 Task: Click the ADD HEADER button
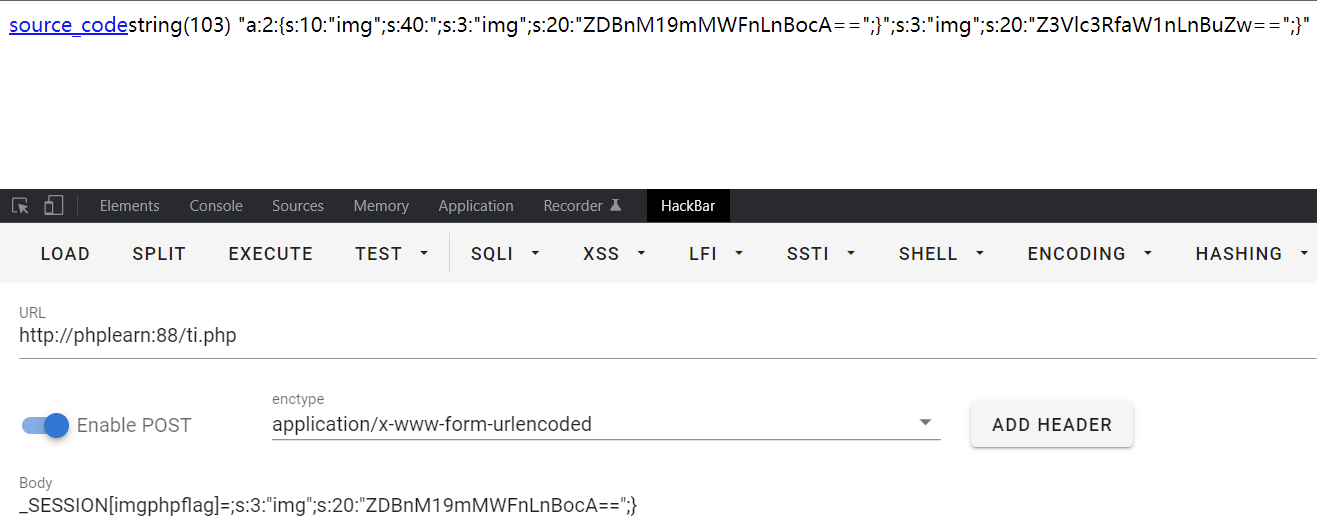point(1051,425)
